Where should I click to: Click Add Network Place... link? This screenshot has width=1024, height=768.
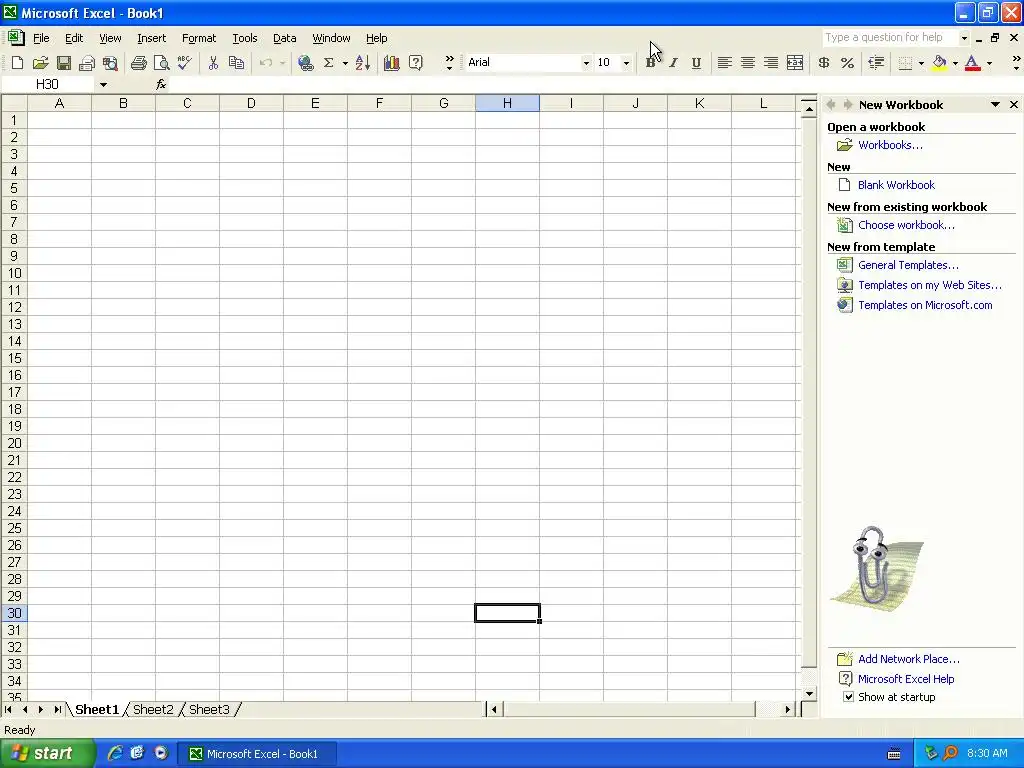click(x=908, y=659)
